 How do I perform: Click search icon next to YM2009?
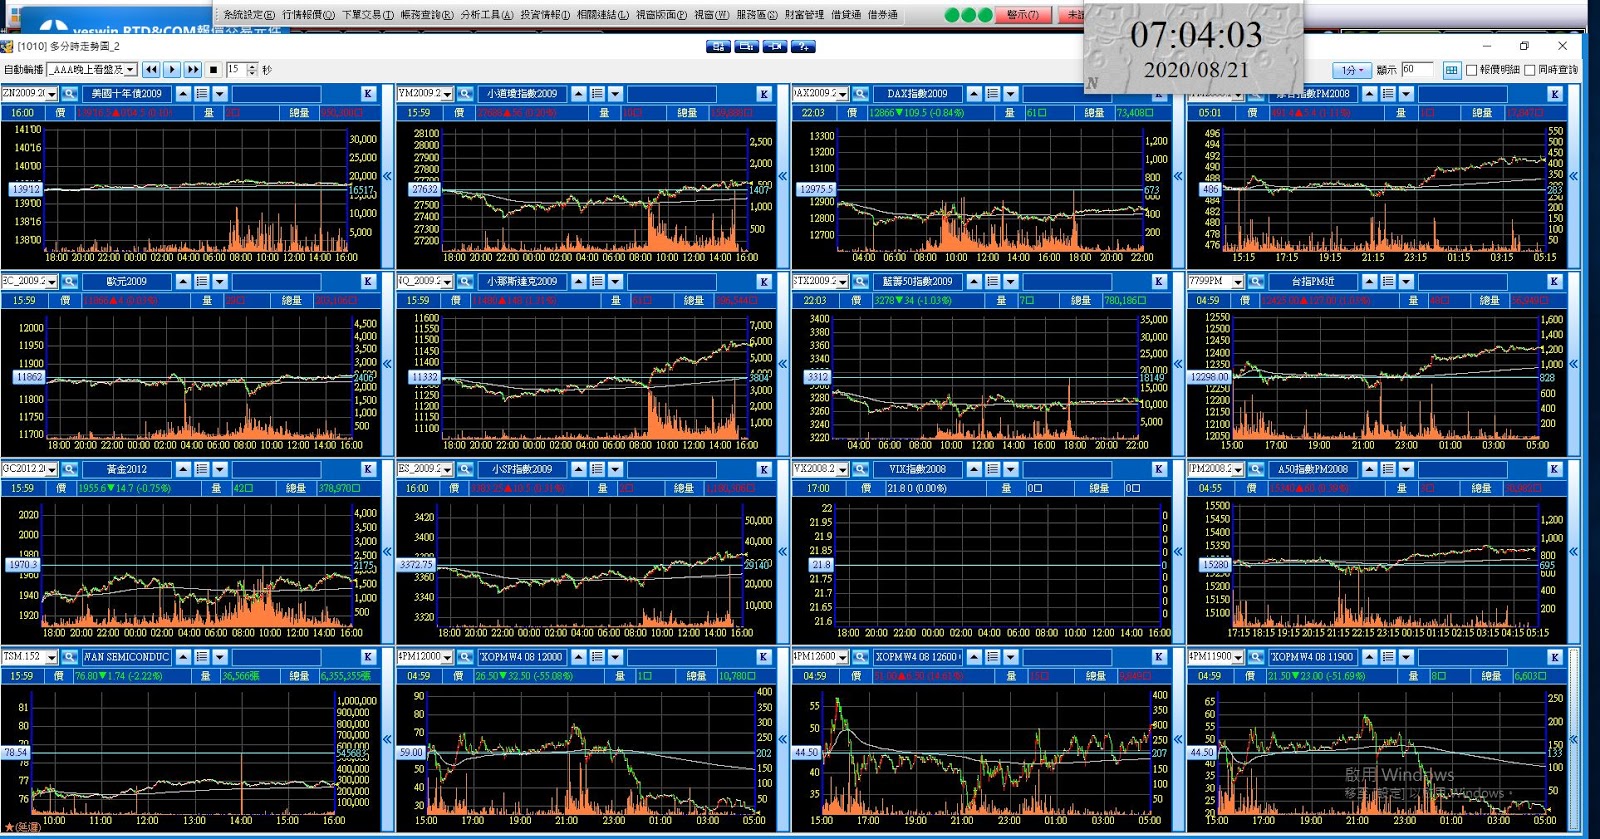coord(465,94)
